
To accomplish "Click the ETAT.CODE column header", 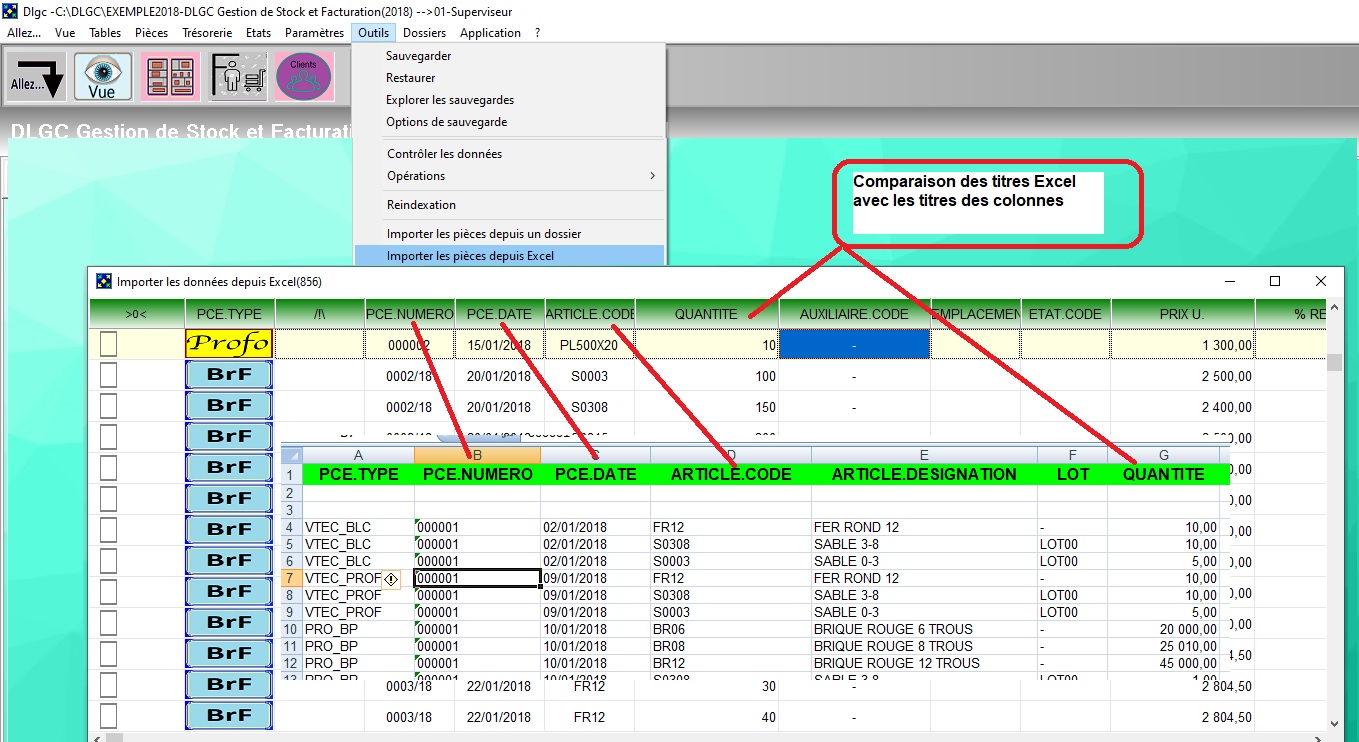I will click(x=1065, y=314).
